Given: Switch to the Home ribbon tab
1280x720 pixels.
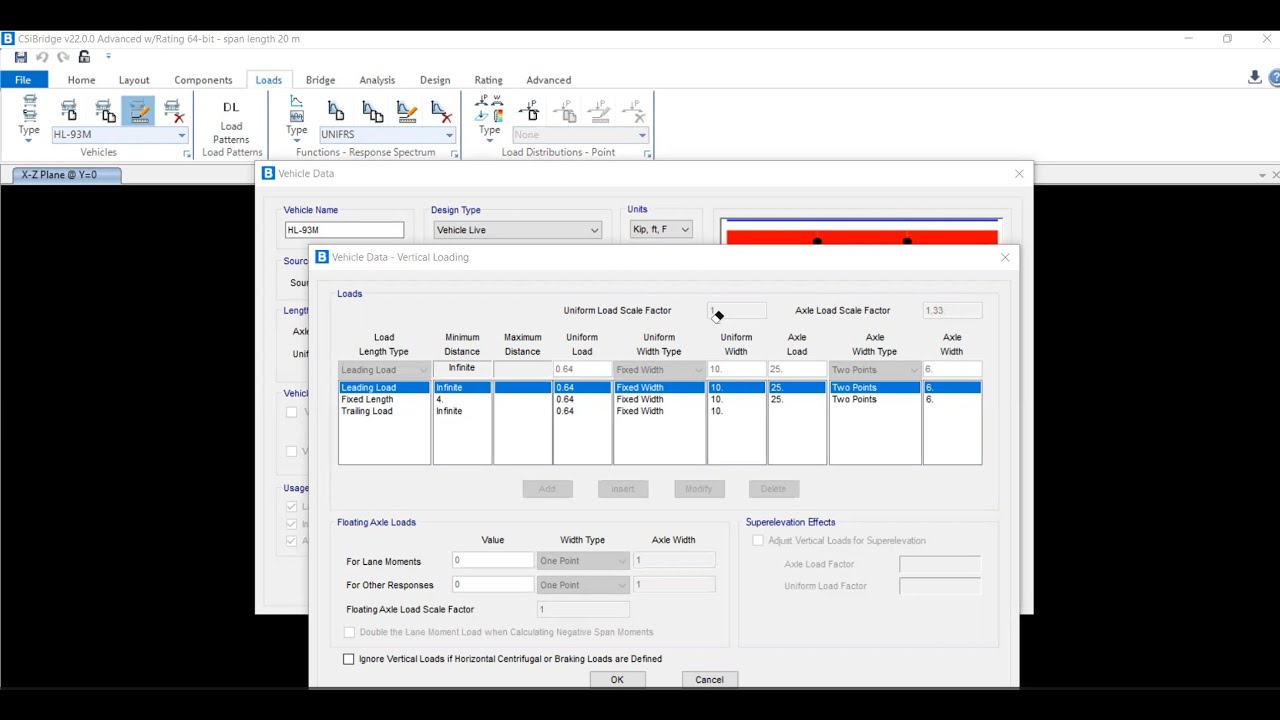Looking at the screenshot, I should (82, 80).
